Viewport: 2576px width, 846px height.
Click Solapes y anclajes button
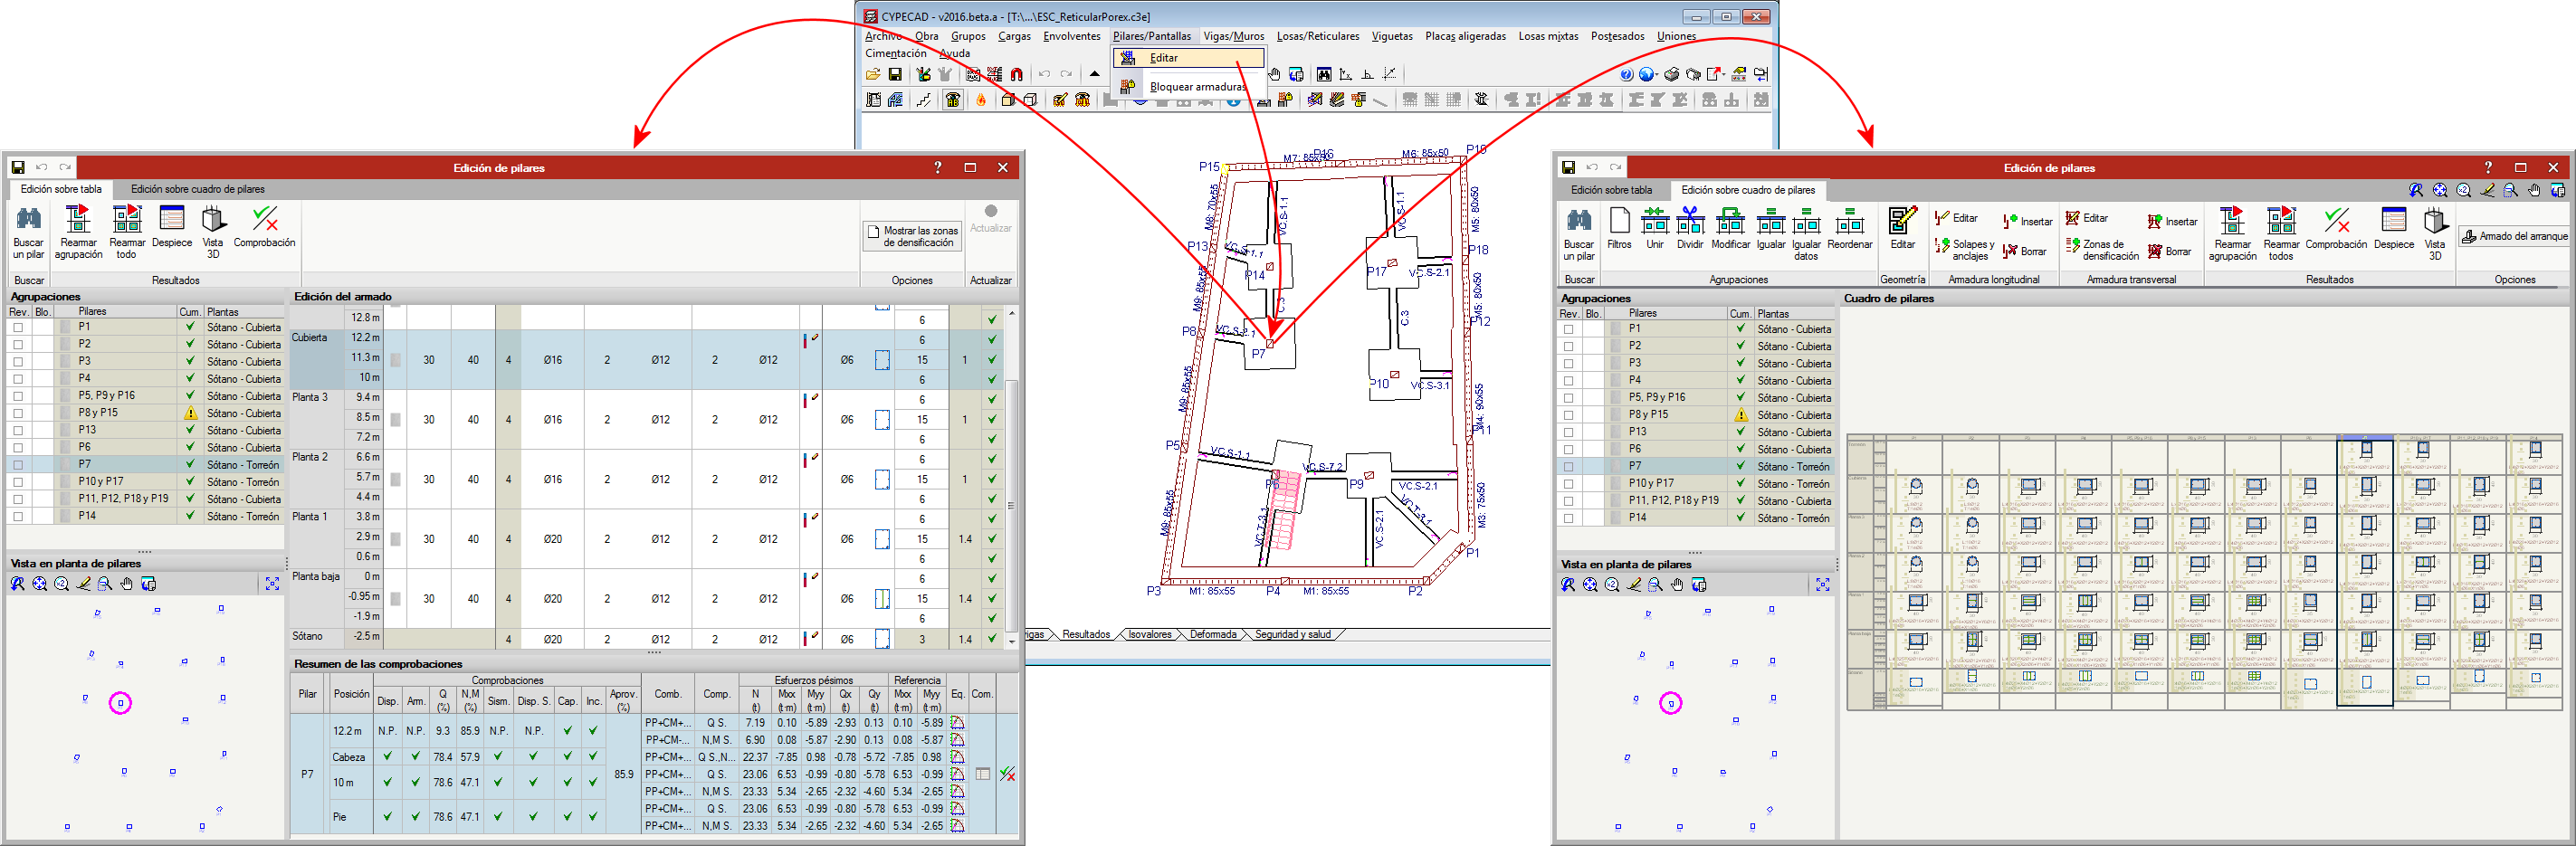pyautogui.click(x=1964, y=249)
